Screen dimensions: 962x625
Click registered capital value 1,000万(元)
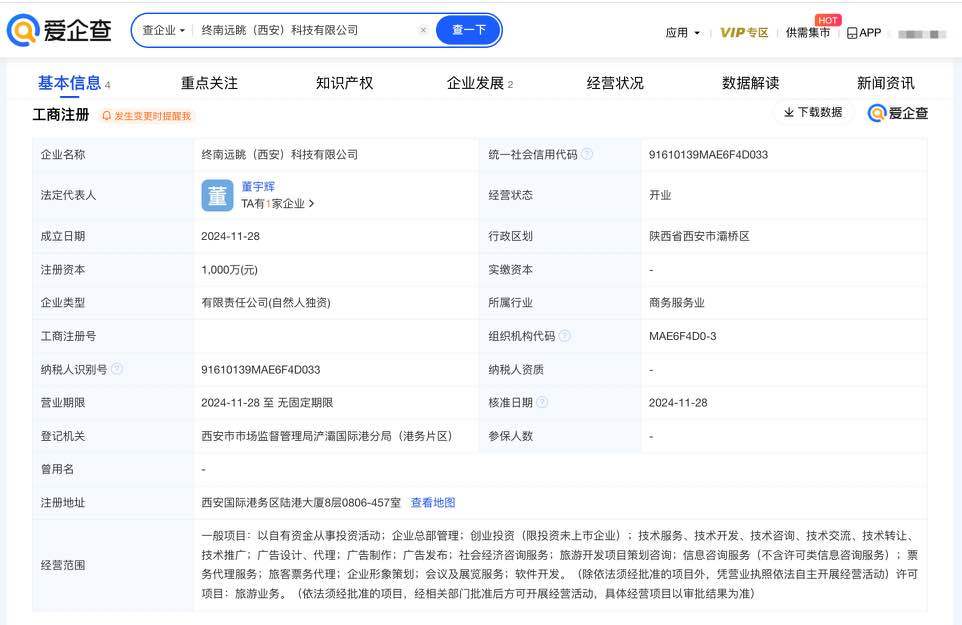(229, 270)
